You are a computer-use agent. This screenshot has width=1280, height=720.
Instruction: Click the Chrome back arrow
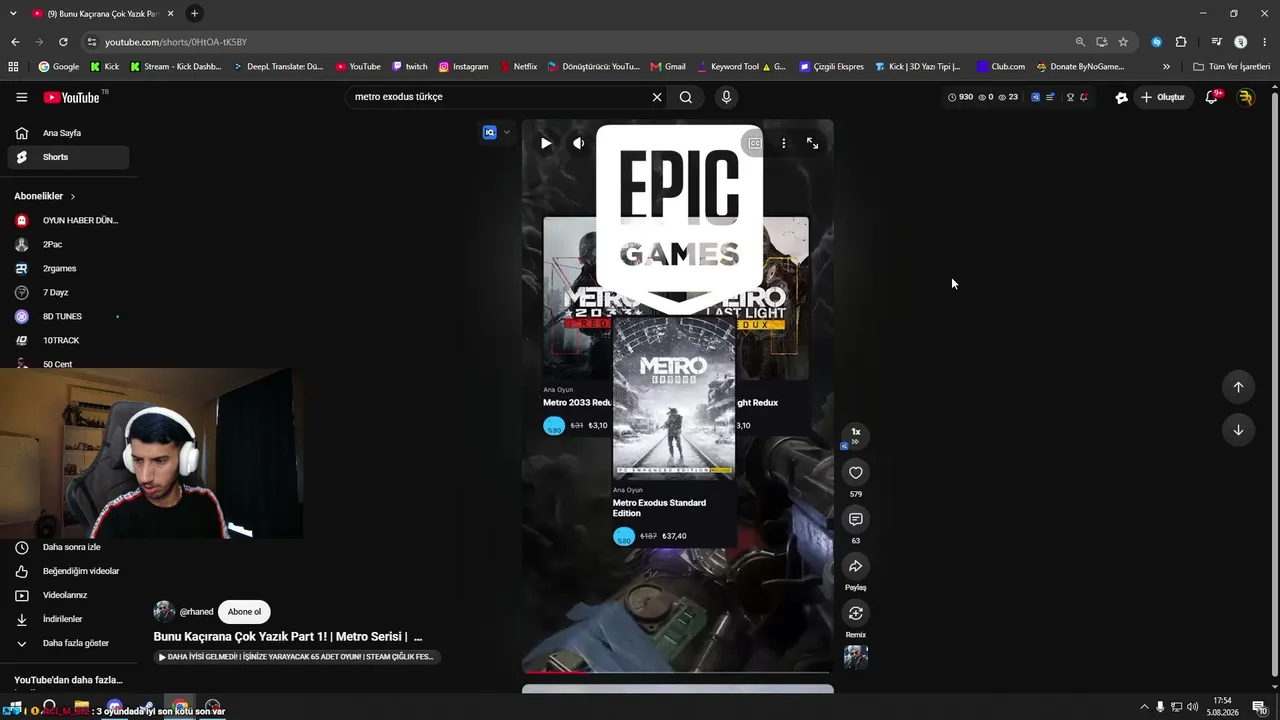tap(15, 42)
